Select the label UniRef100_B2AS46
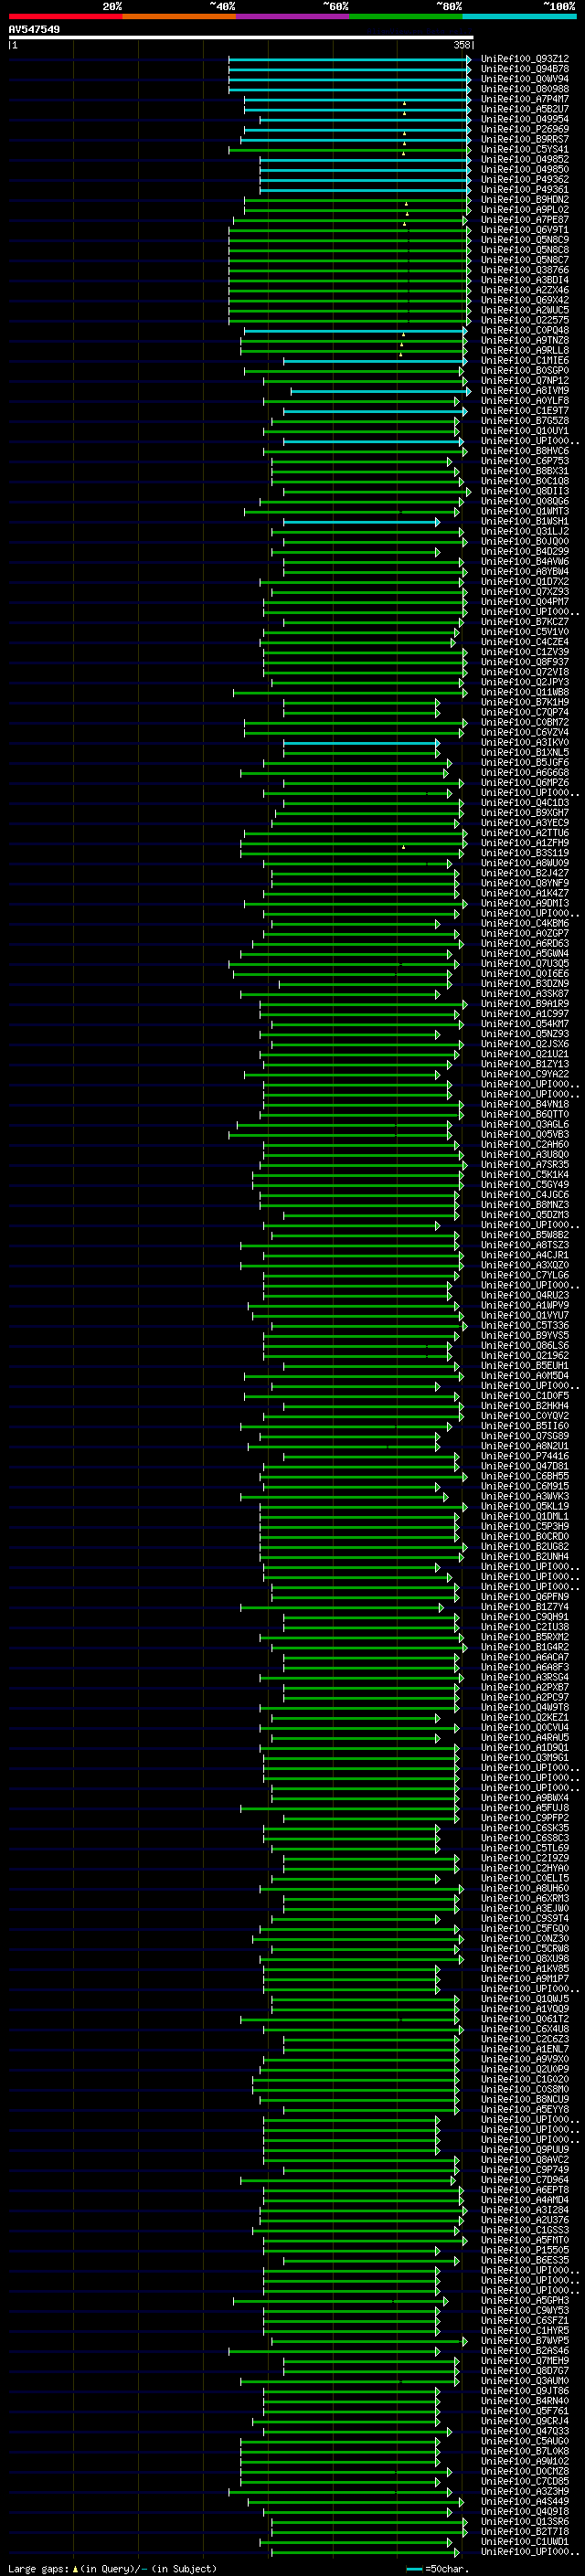This screenshot has height=2576, width=585. click(525, 2350)
